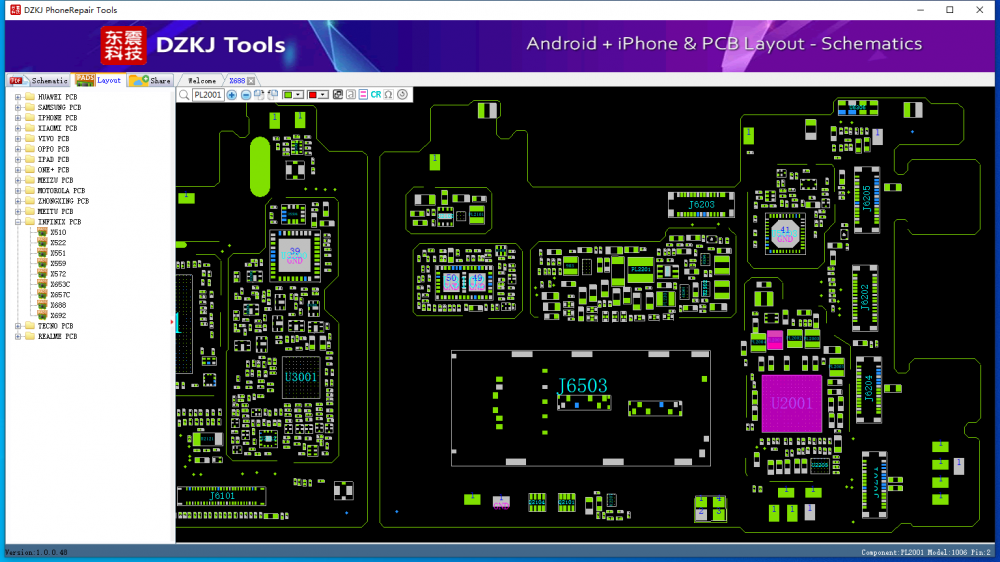Open the Welcome tab
The image size is (1000, 562).
pyautogui.click(x=202, y=80)
